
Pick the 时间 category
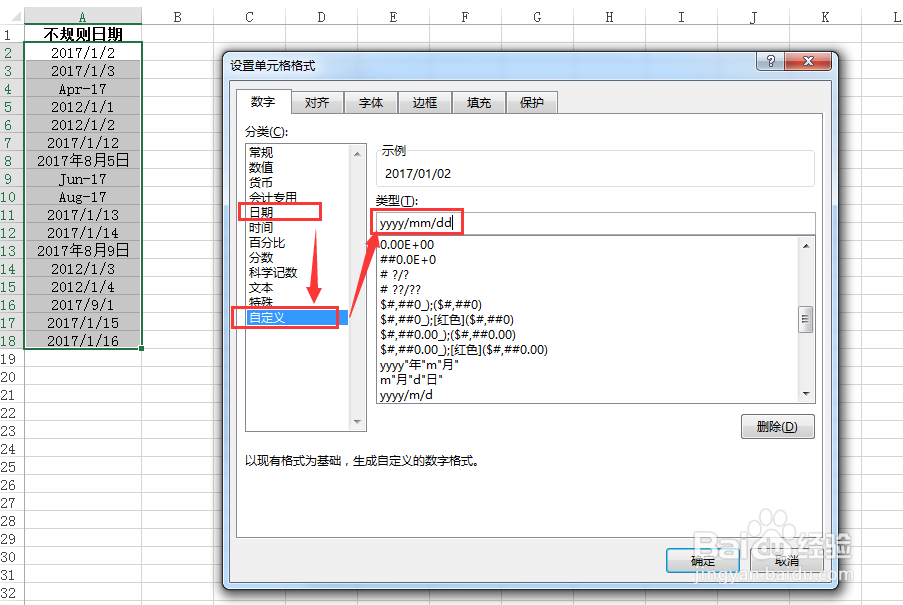[261, 227]
